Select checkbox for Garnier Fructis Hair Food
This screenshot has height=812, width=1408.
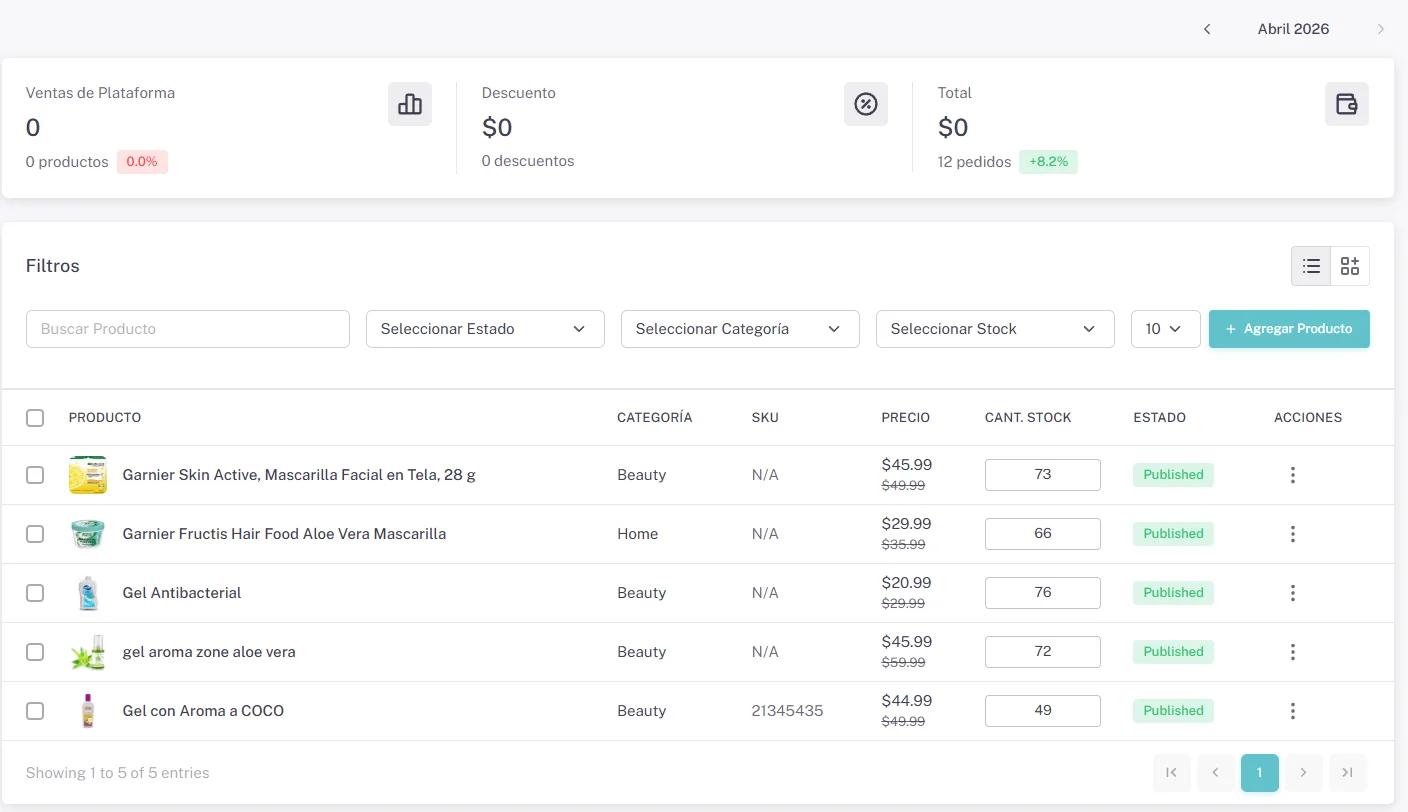tap(35, 534)
